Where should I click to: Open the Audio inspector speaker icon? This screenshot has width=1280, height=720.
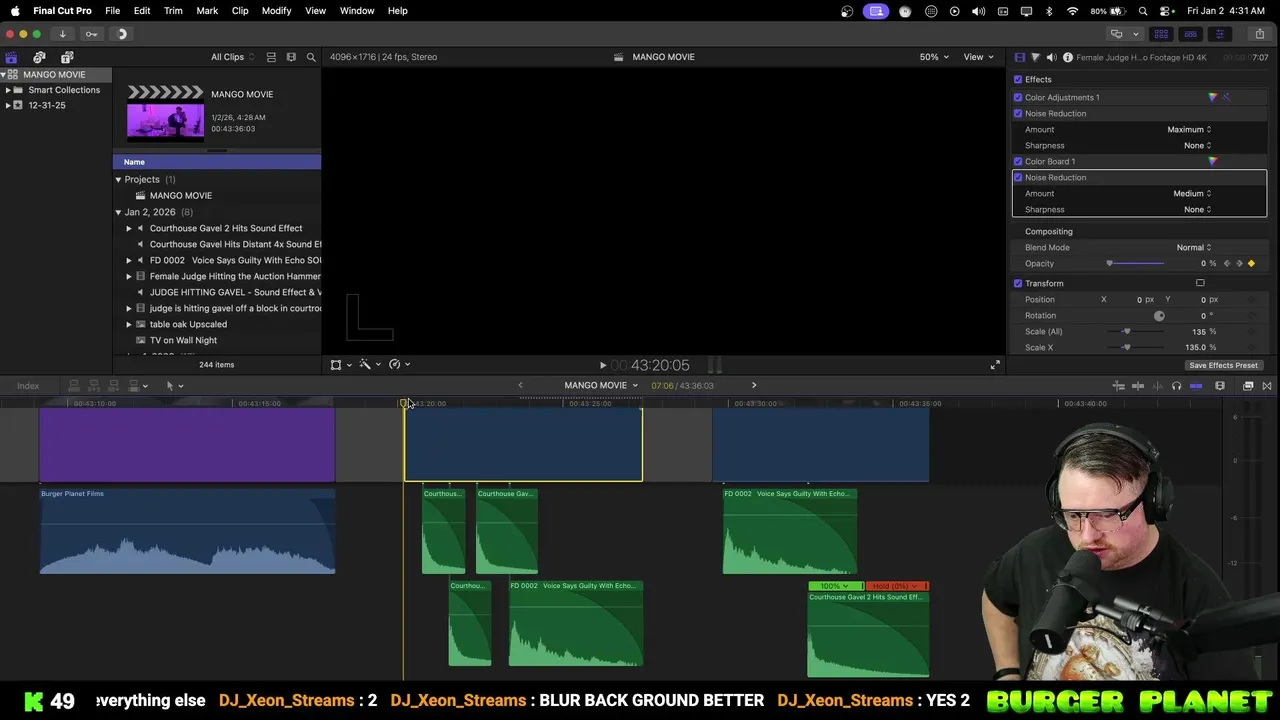coord(1051,57)
